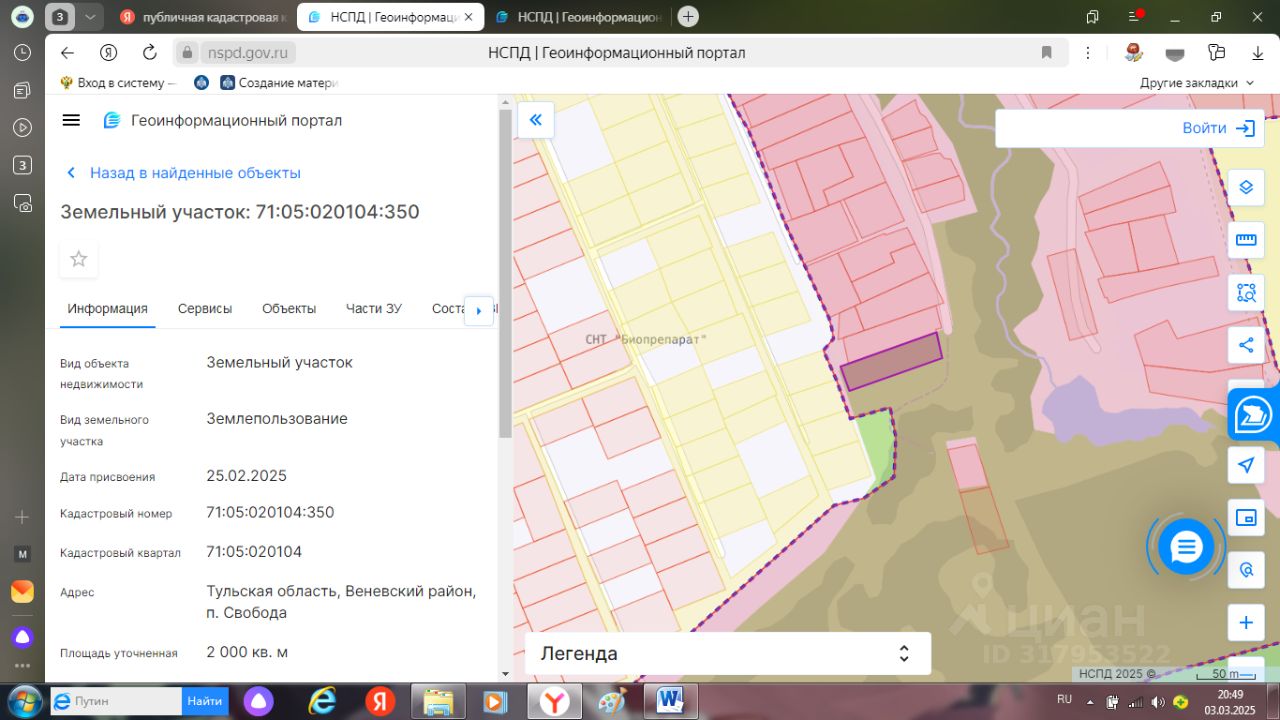Open browser bookmarks collections icon in title bar
This screenshot has width=1280, height=720.
click(x=1092, y=16)
